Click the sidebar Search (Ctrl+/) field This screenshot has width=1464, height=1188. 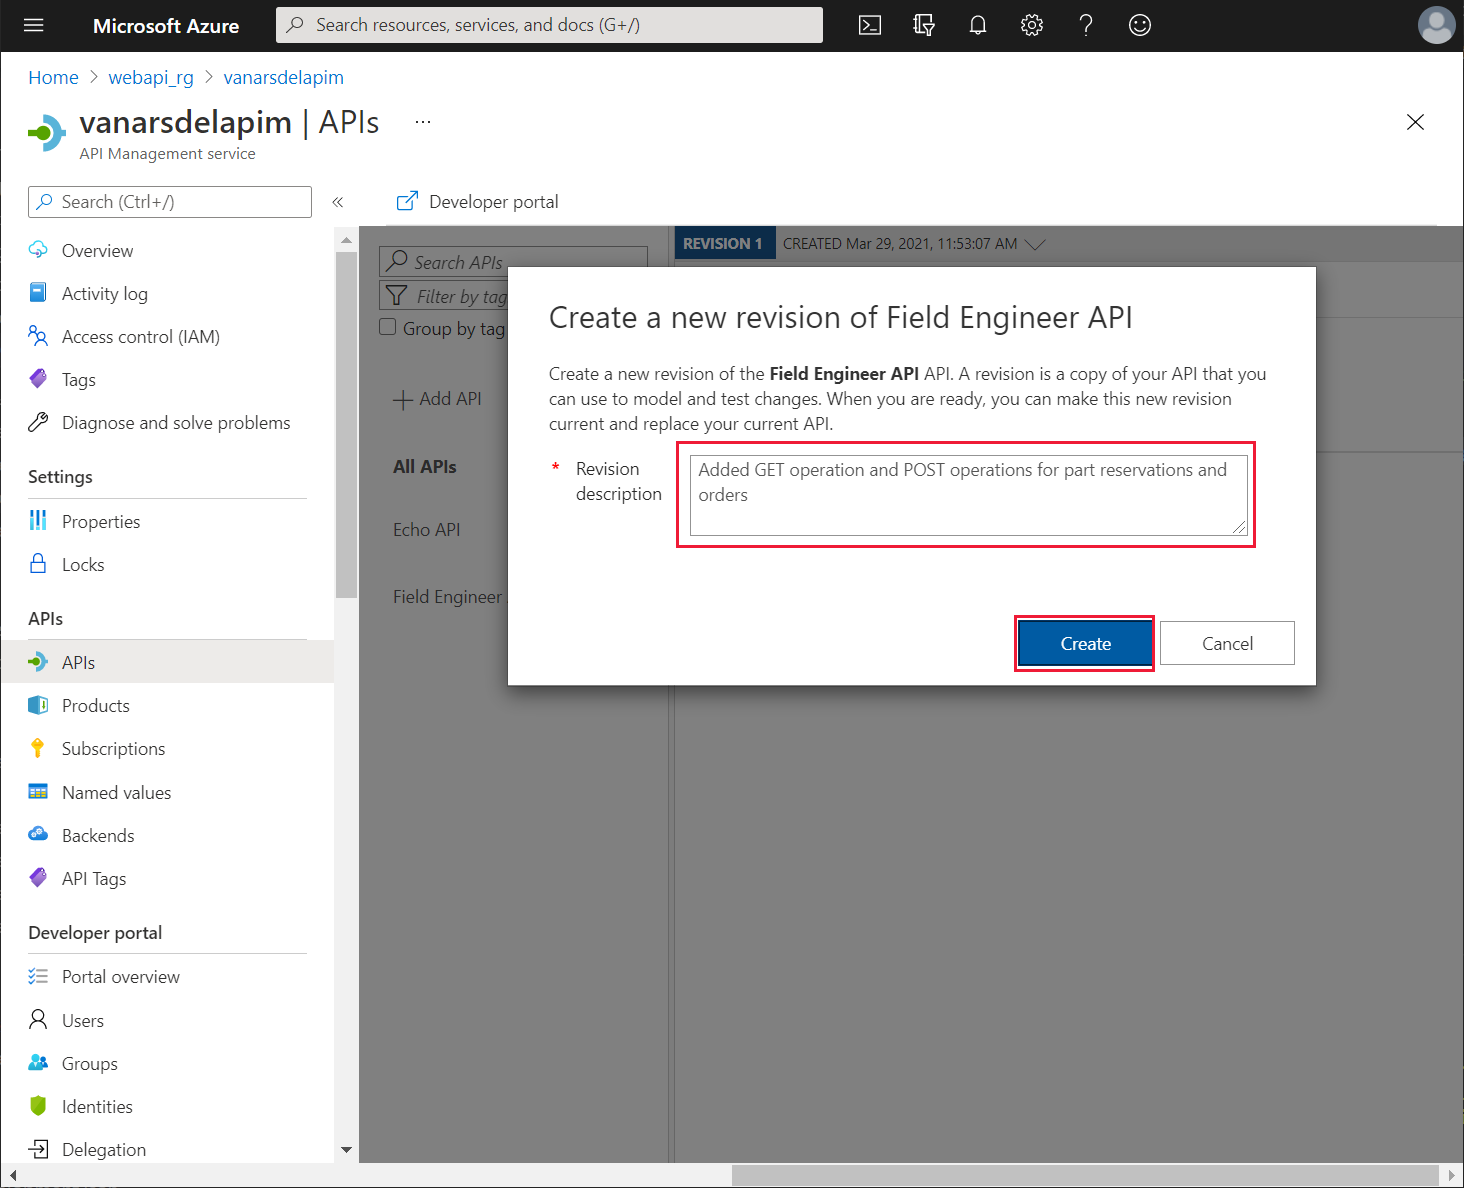click(x=170, y=202)
